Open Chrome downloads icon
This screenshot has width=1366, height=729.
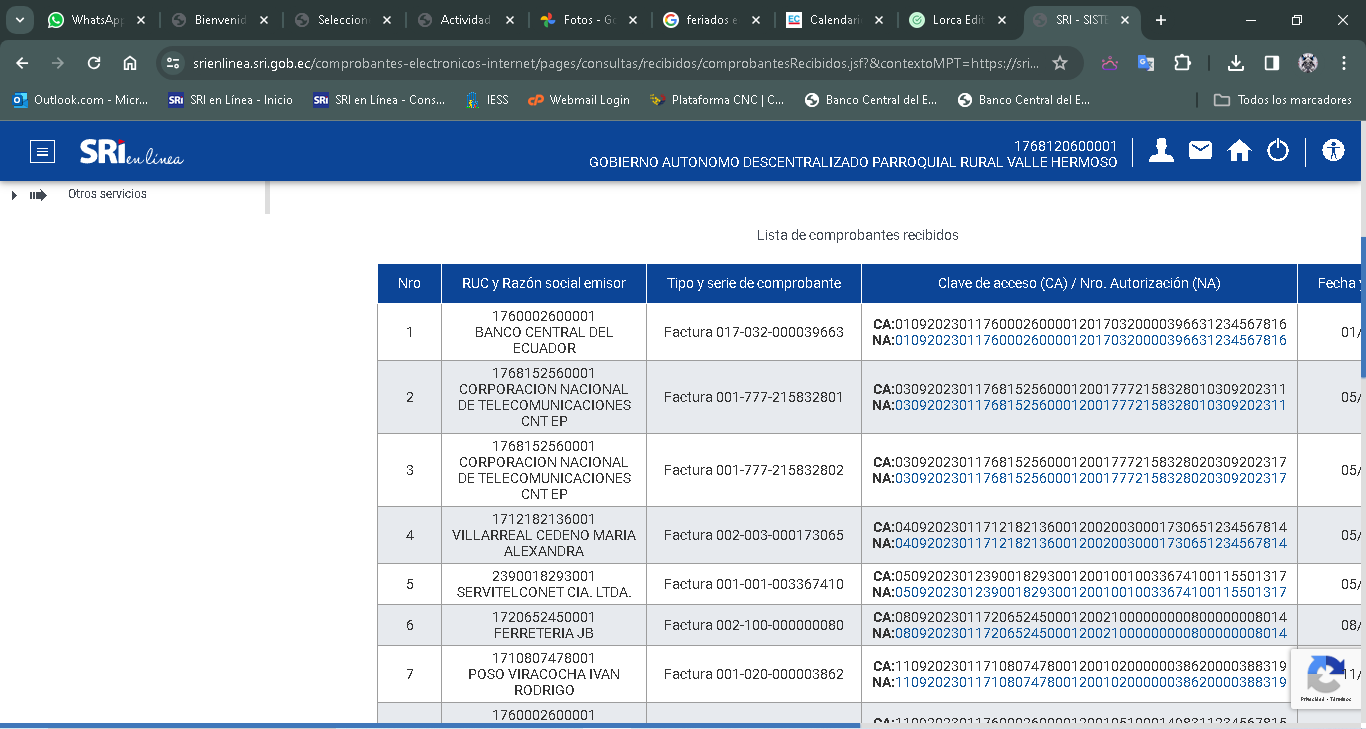pyautogui.click(x=1236, y=63)
